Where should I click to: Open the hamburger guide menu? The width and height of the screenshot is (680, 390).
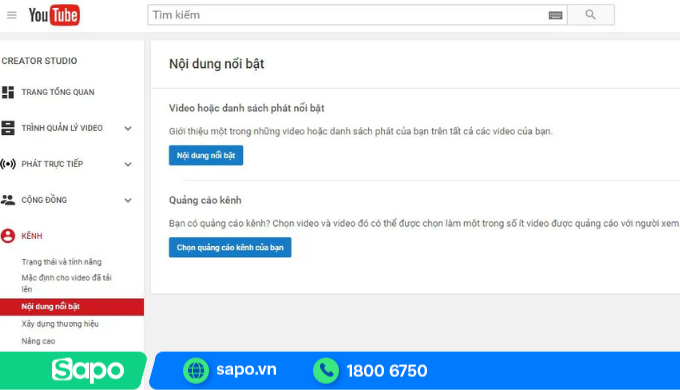point(12,15)
